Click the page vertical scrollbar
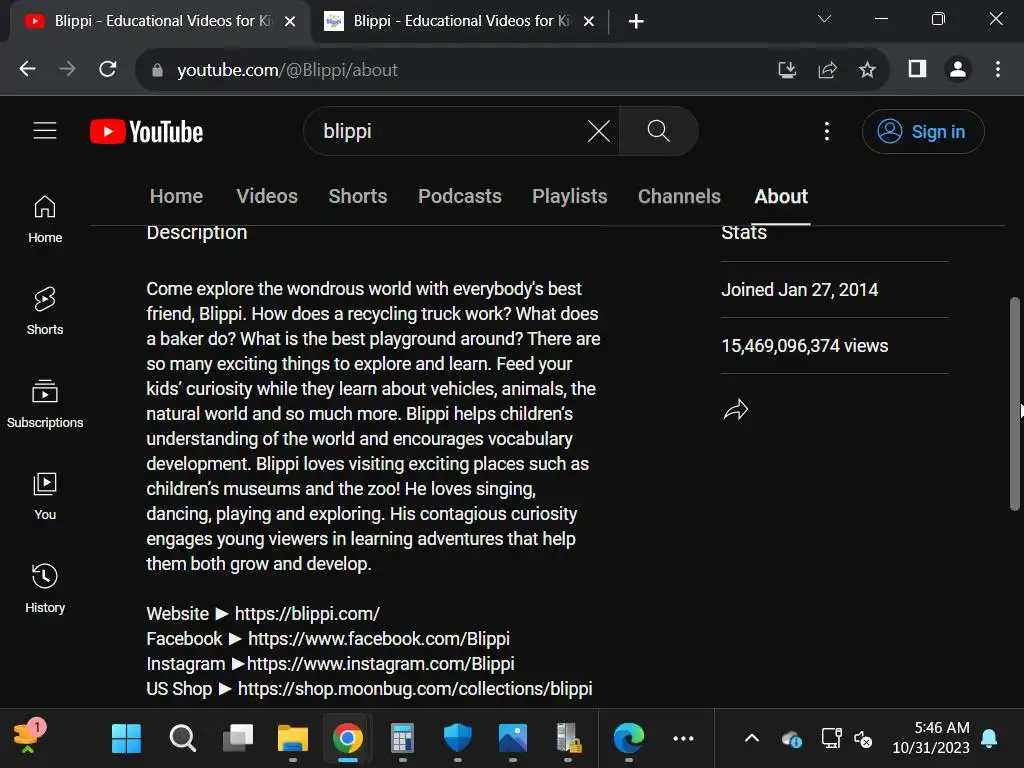This screenshot has height=768, width=1024. pyautogui.click(x=1014, y=403)
